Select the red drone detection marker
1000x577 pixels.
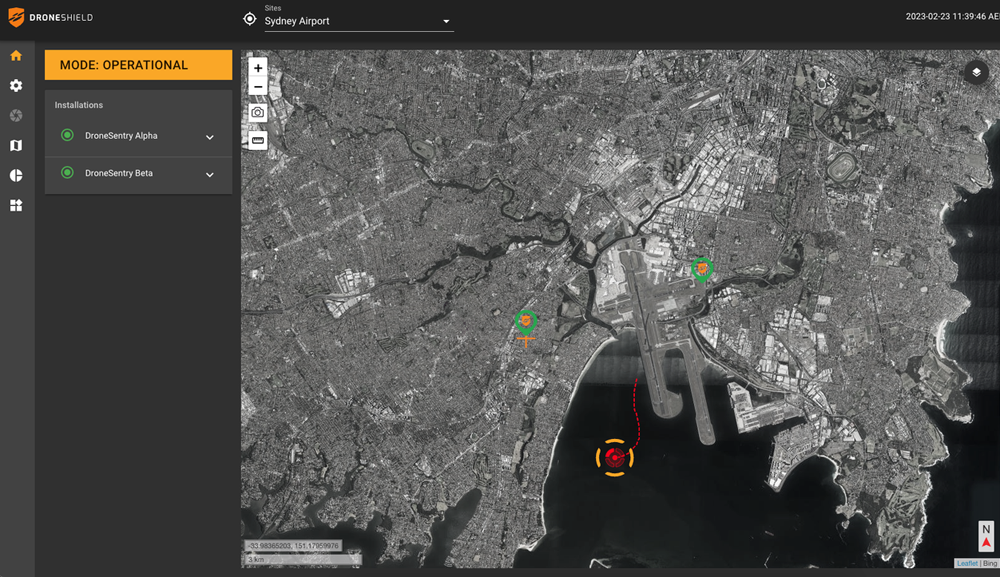(615, 457)
